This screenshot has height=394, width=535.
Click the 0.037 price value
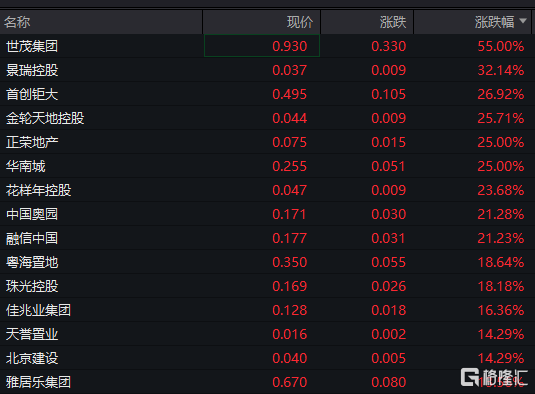(290, 70)
